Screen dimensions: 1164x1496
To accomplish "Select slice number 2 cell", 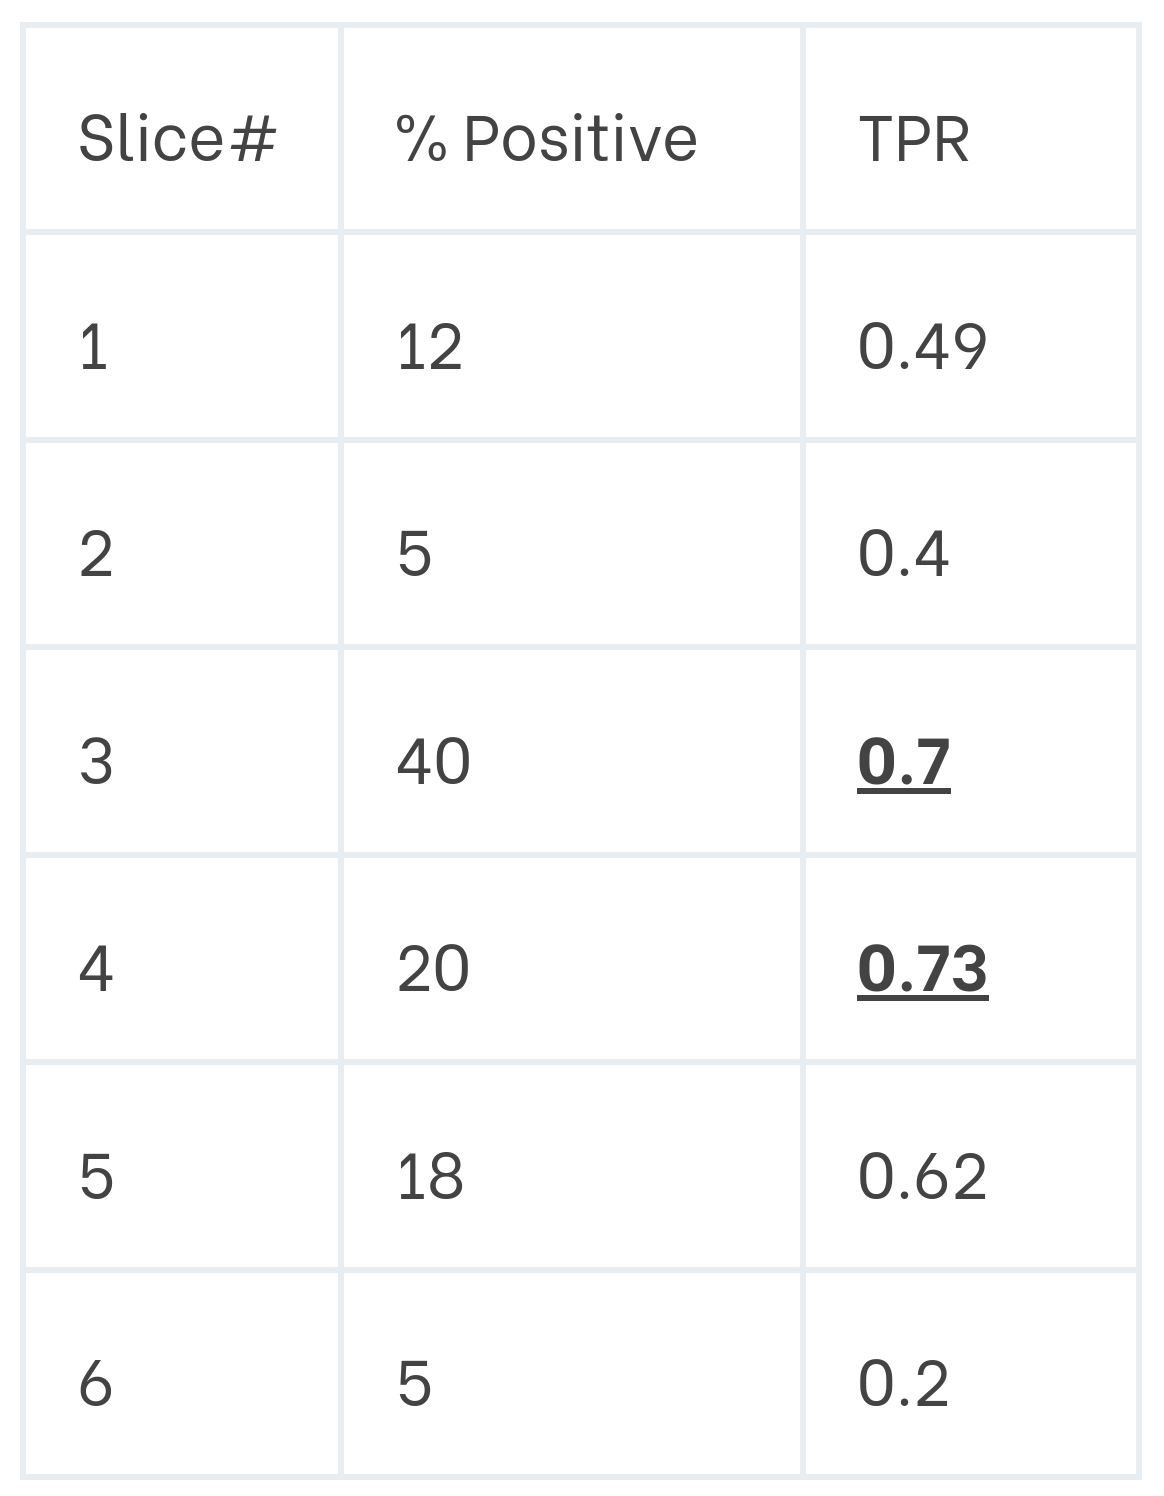I will click(95, 554).
